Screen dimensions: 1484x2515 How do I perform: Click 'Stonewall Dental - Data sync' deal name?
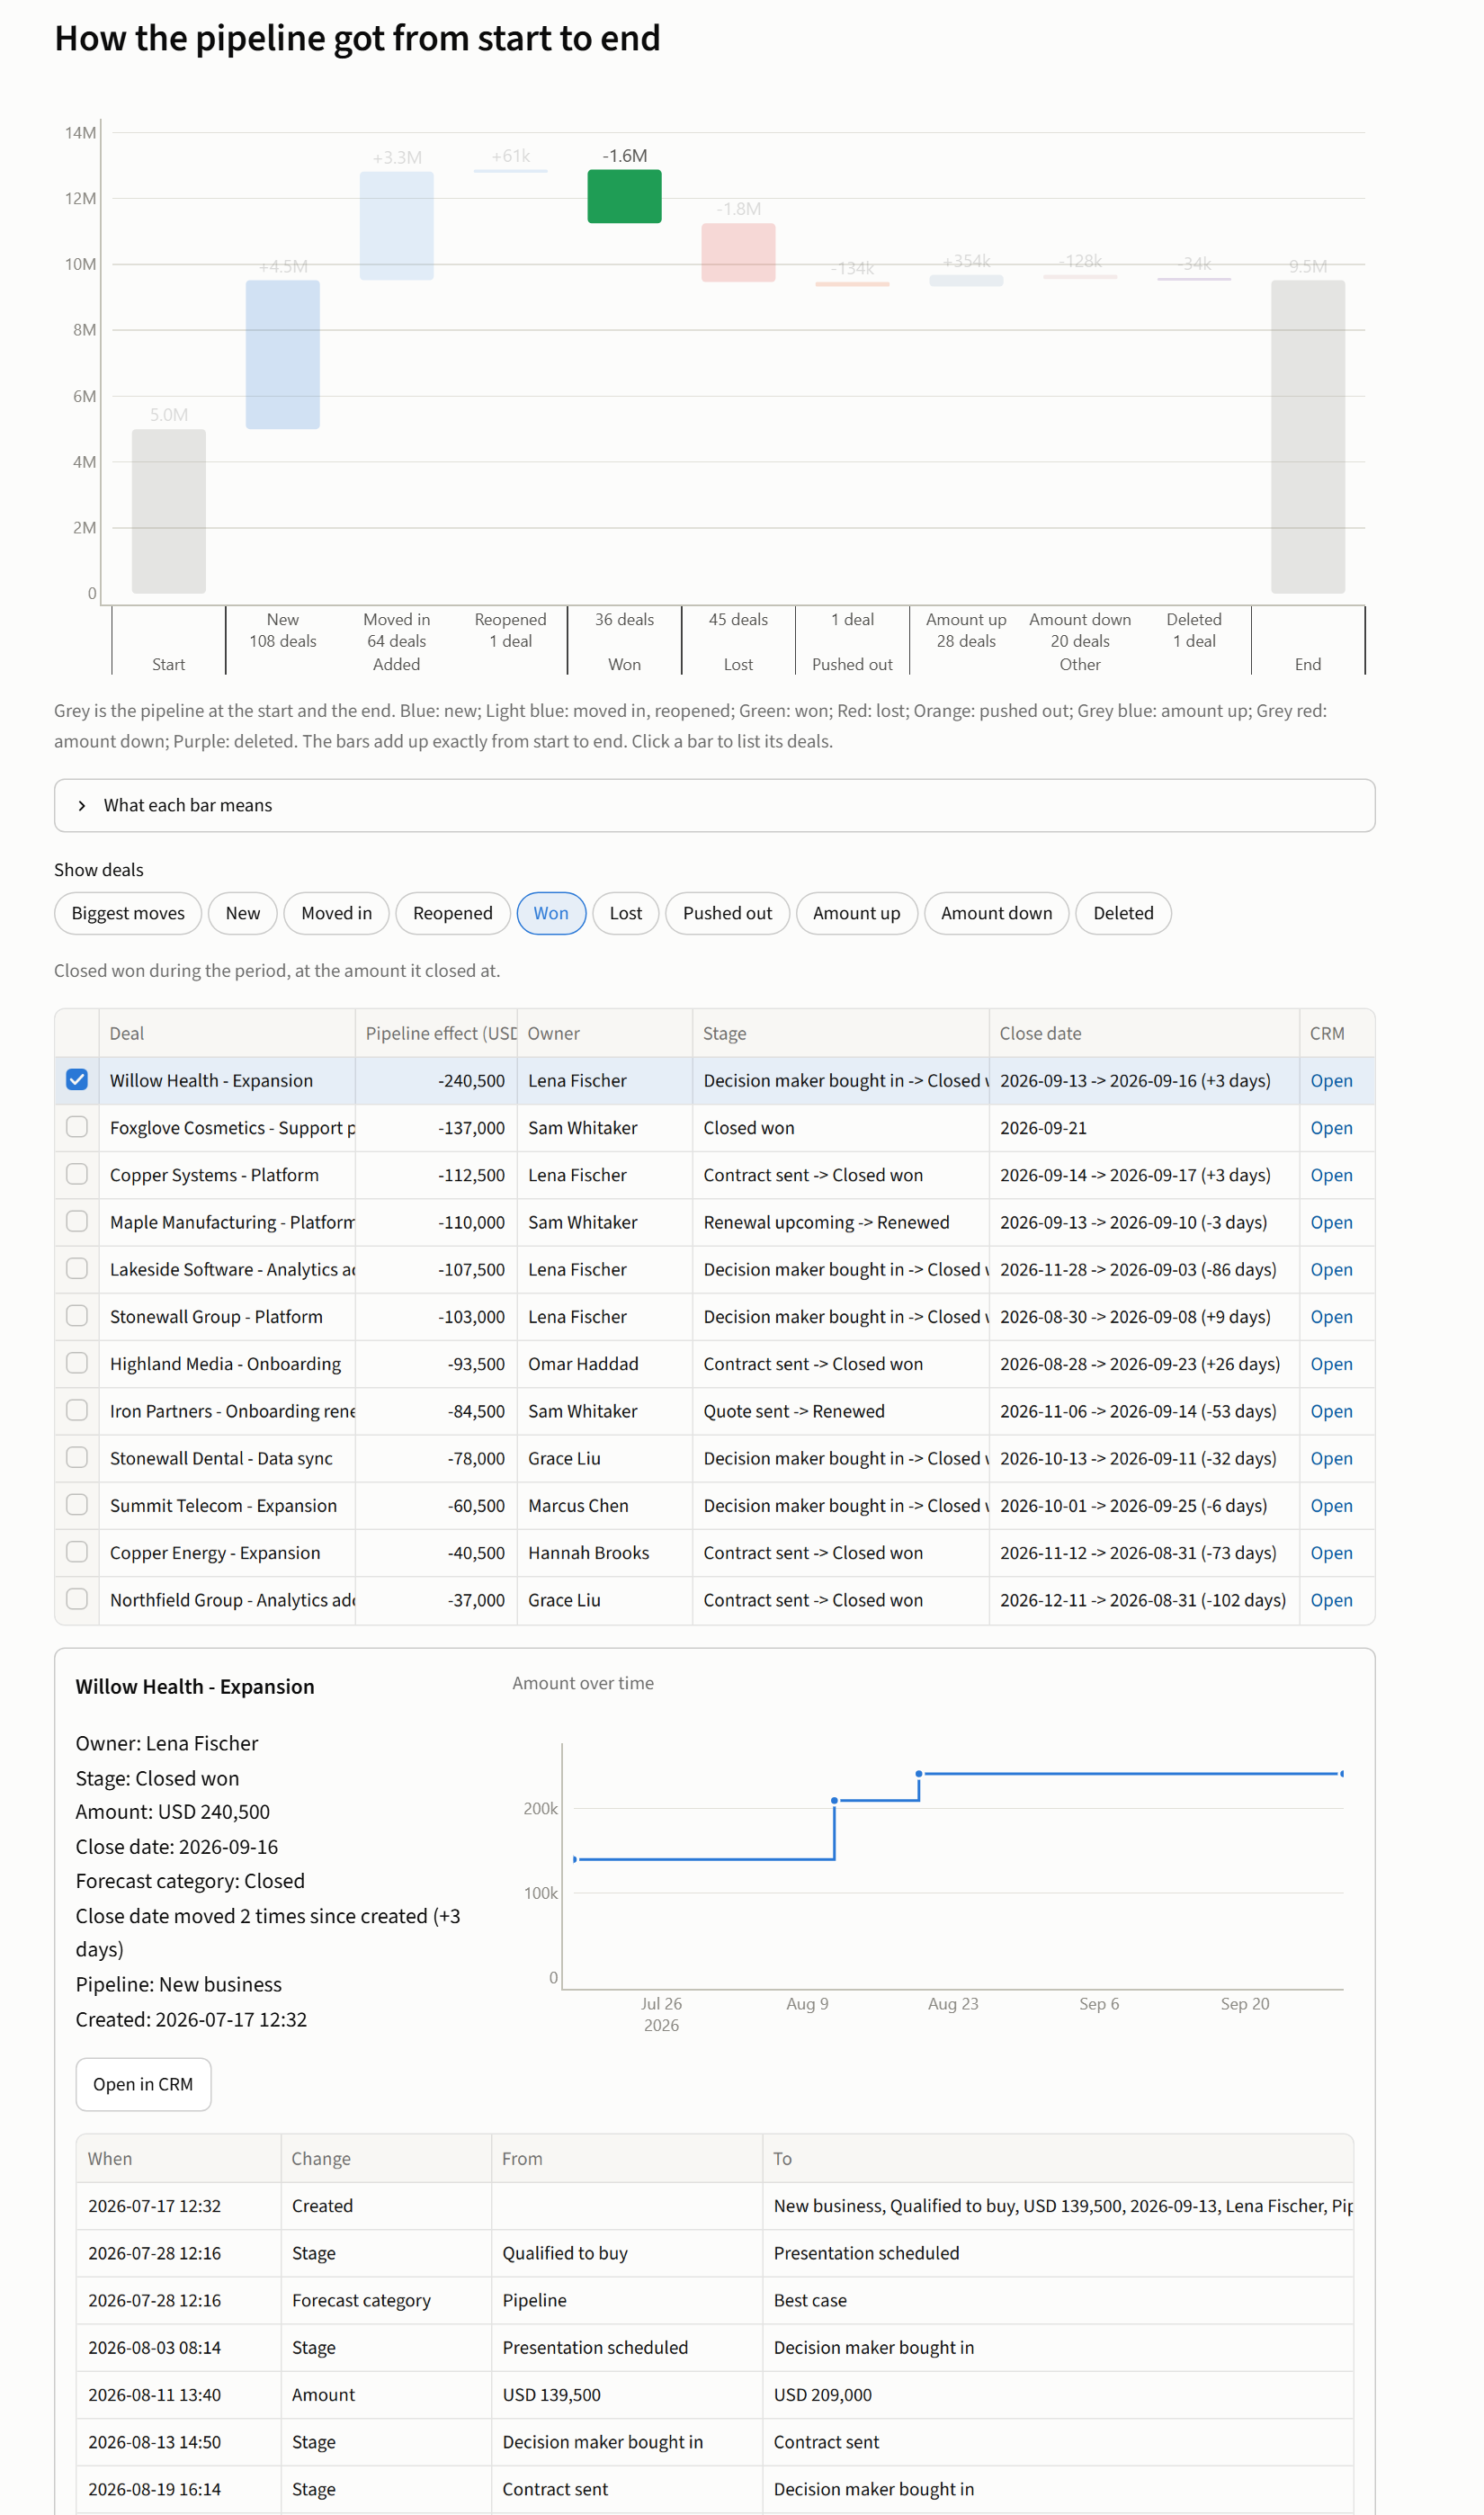[221, 1459]
